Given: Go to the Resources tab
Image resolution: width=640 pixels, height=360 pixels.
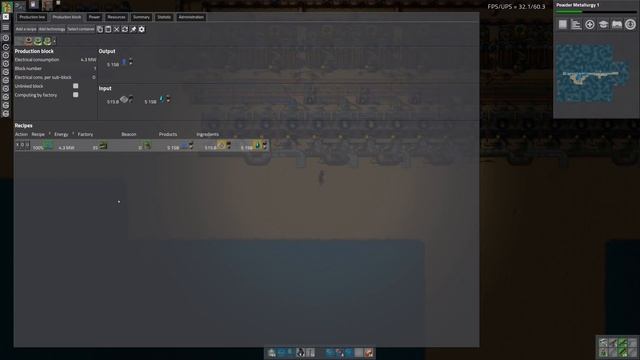Looking at the screenshot, I should pos(116,17).
